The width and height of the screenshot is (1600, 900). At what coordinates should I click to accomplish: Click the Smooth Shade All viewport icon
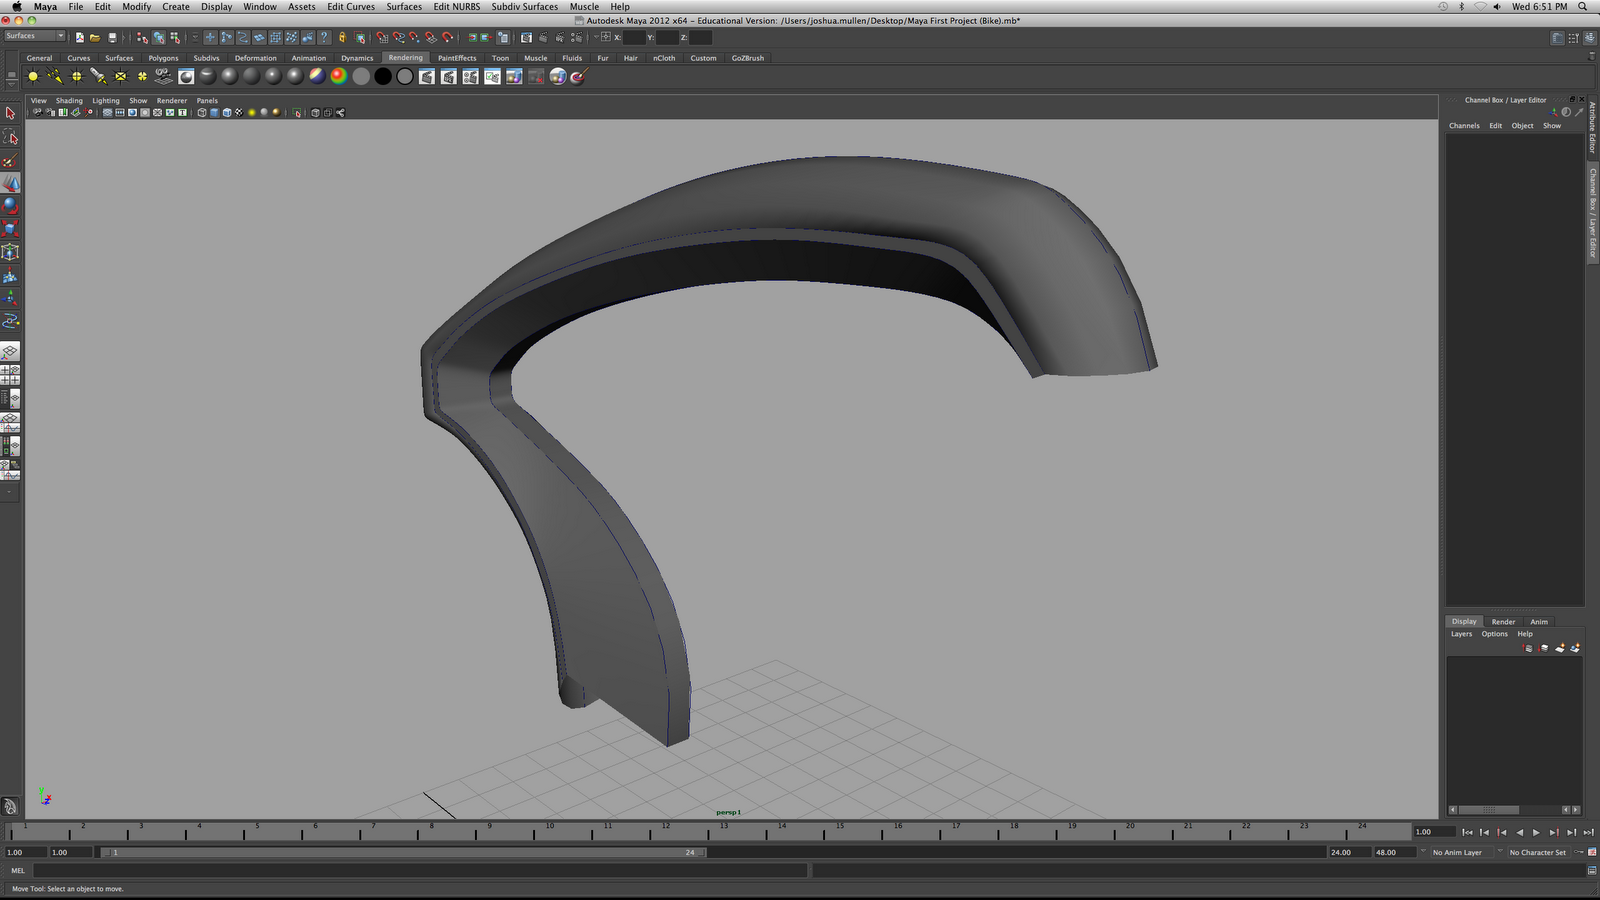coord(215,112)
